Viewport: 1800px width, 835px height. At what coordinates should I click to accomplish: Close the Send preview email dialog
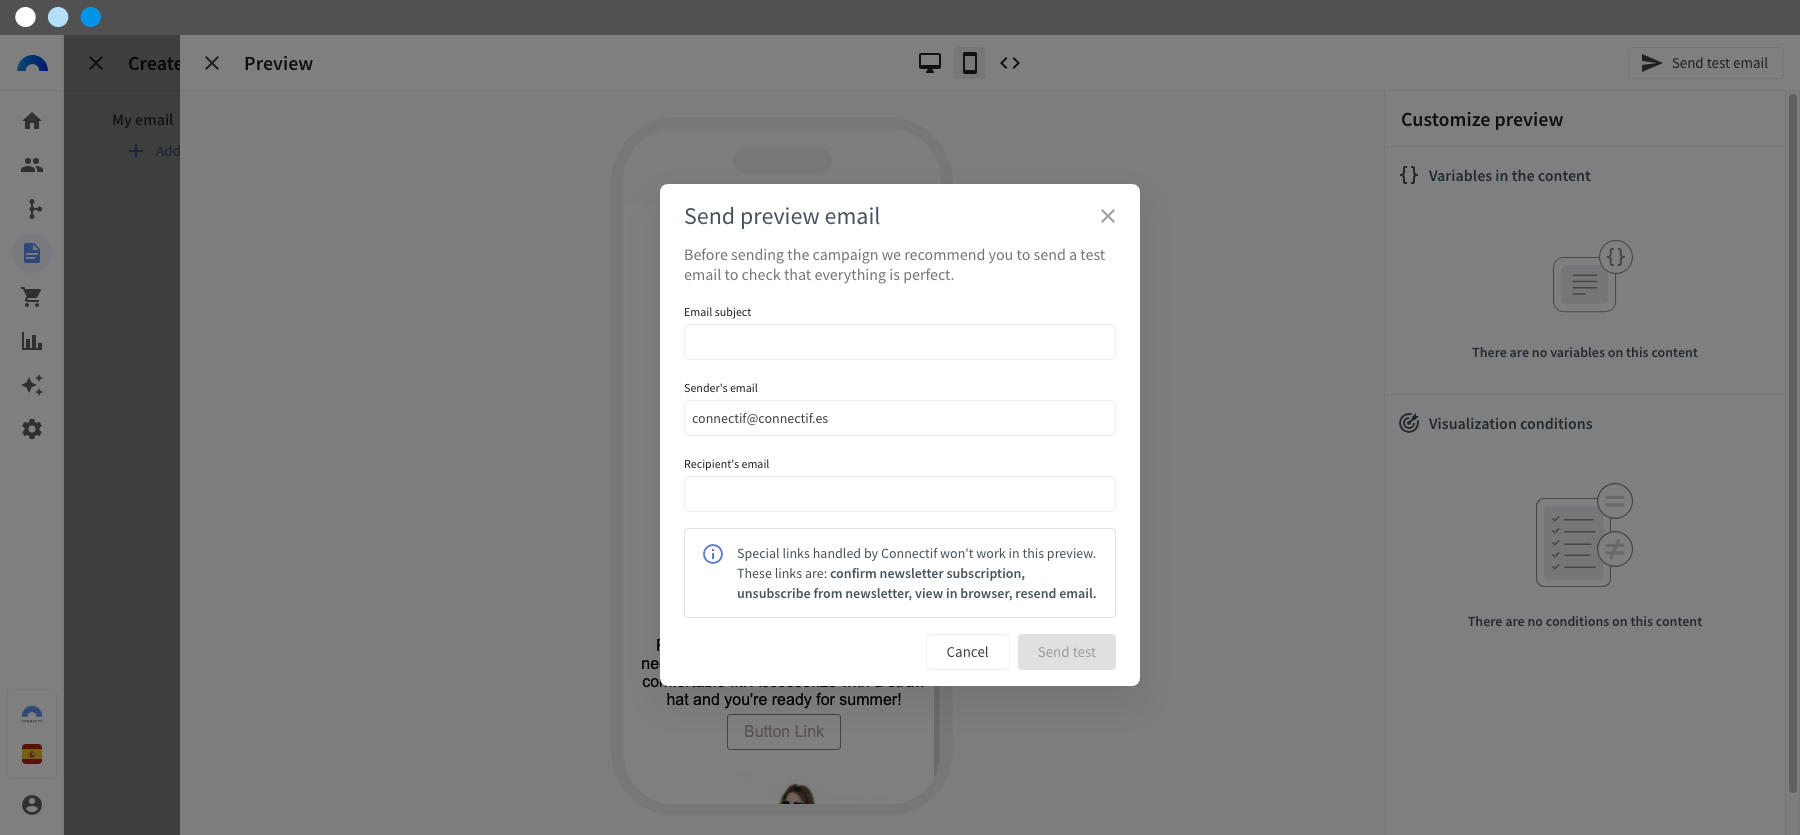tap(1107, 216)
